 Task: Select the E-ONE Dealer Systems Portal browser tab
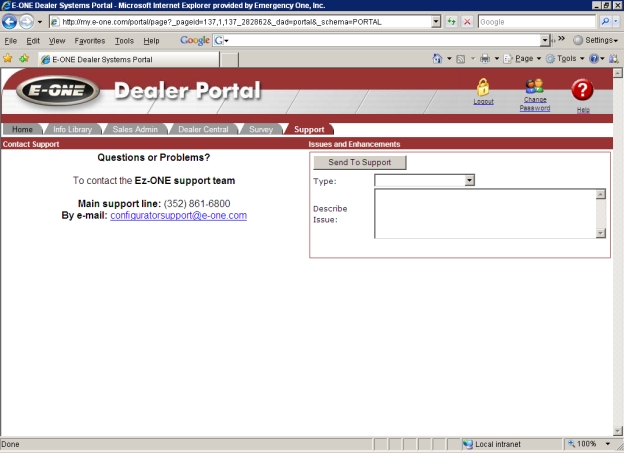[129, 60]
